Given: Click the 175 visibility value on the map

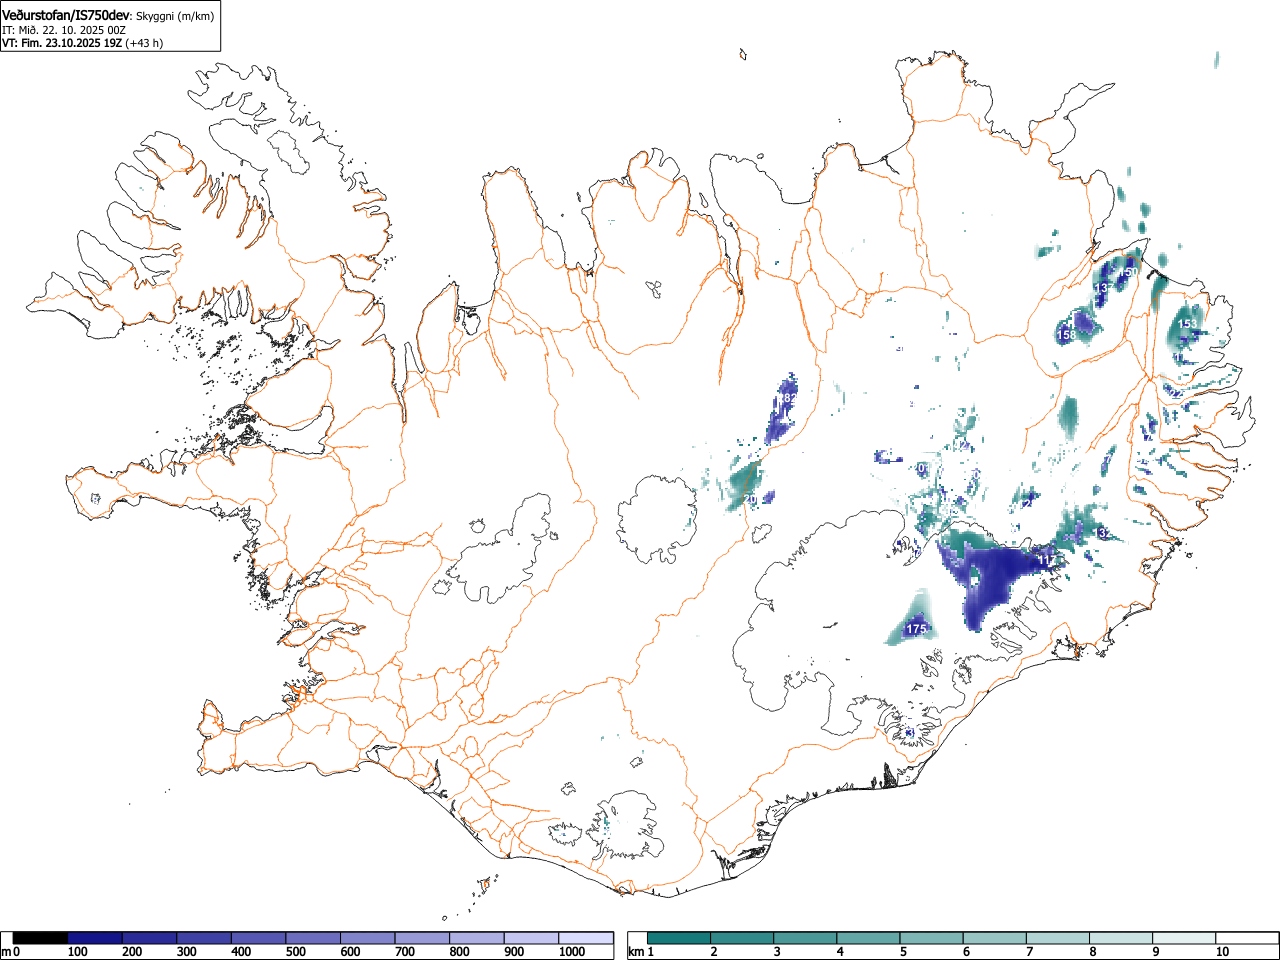Looking at the screenshot, I should pyautogui.click(x=915, y=629).
